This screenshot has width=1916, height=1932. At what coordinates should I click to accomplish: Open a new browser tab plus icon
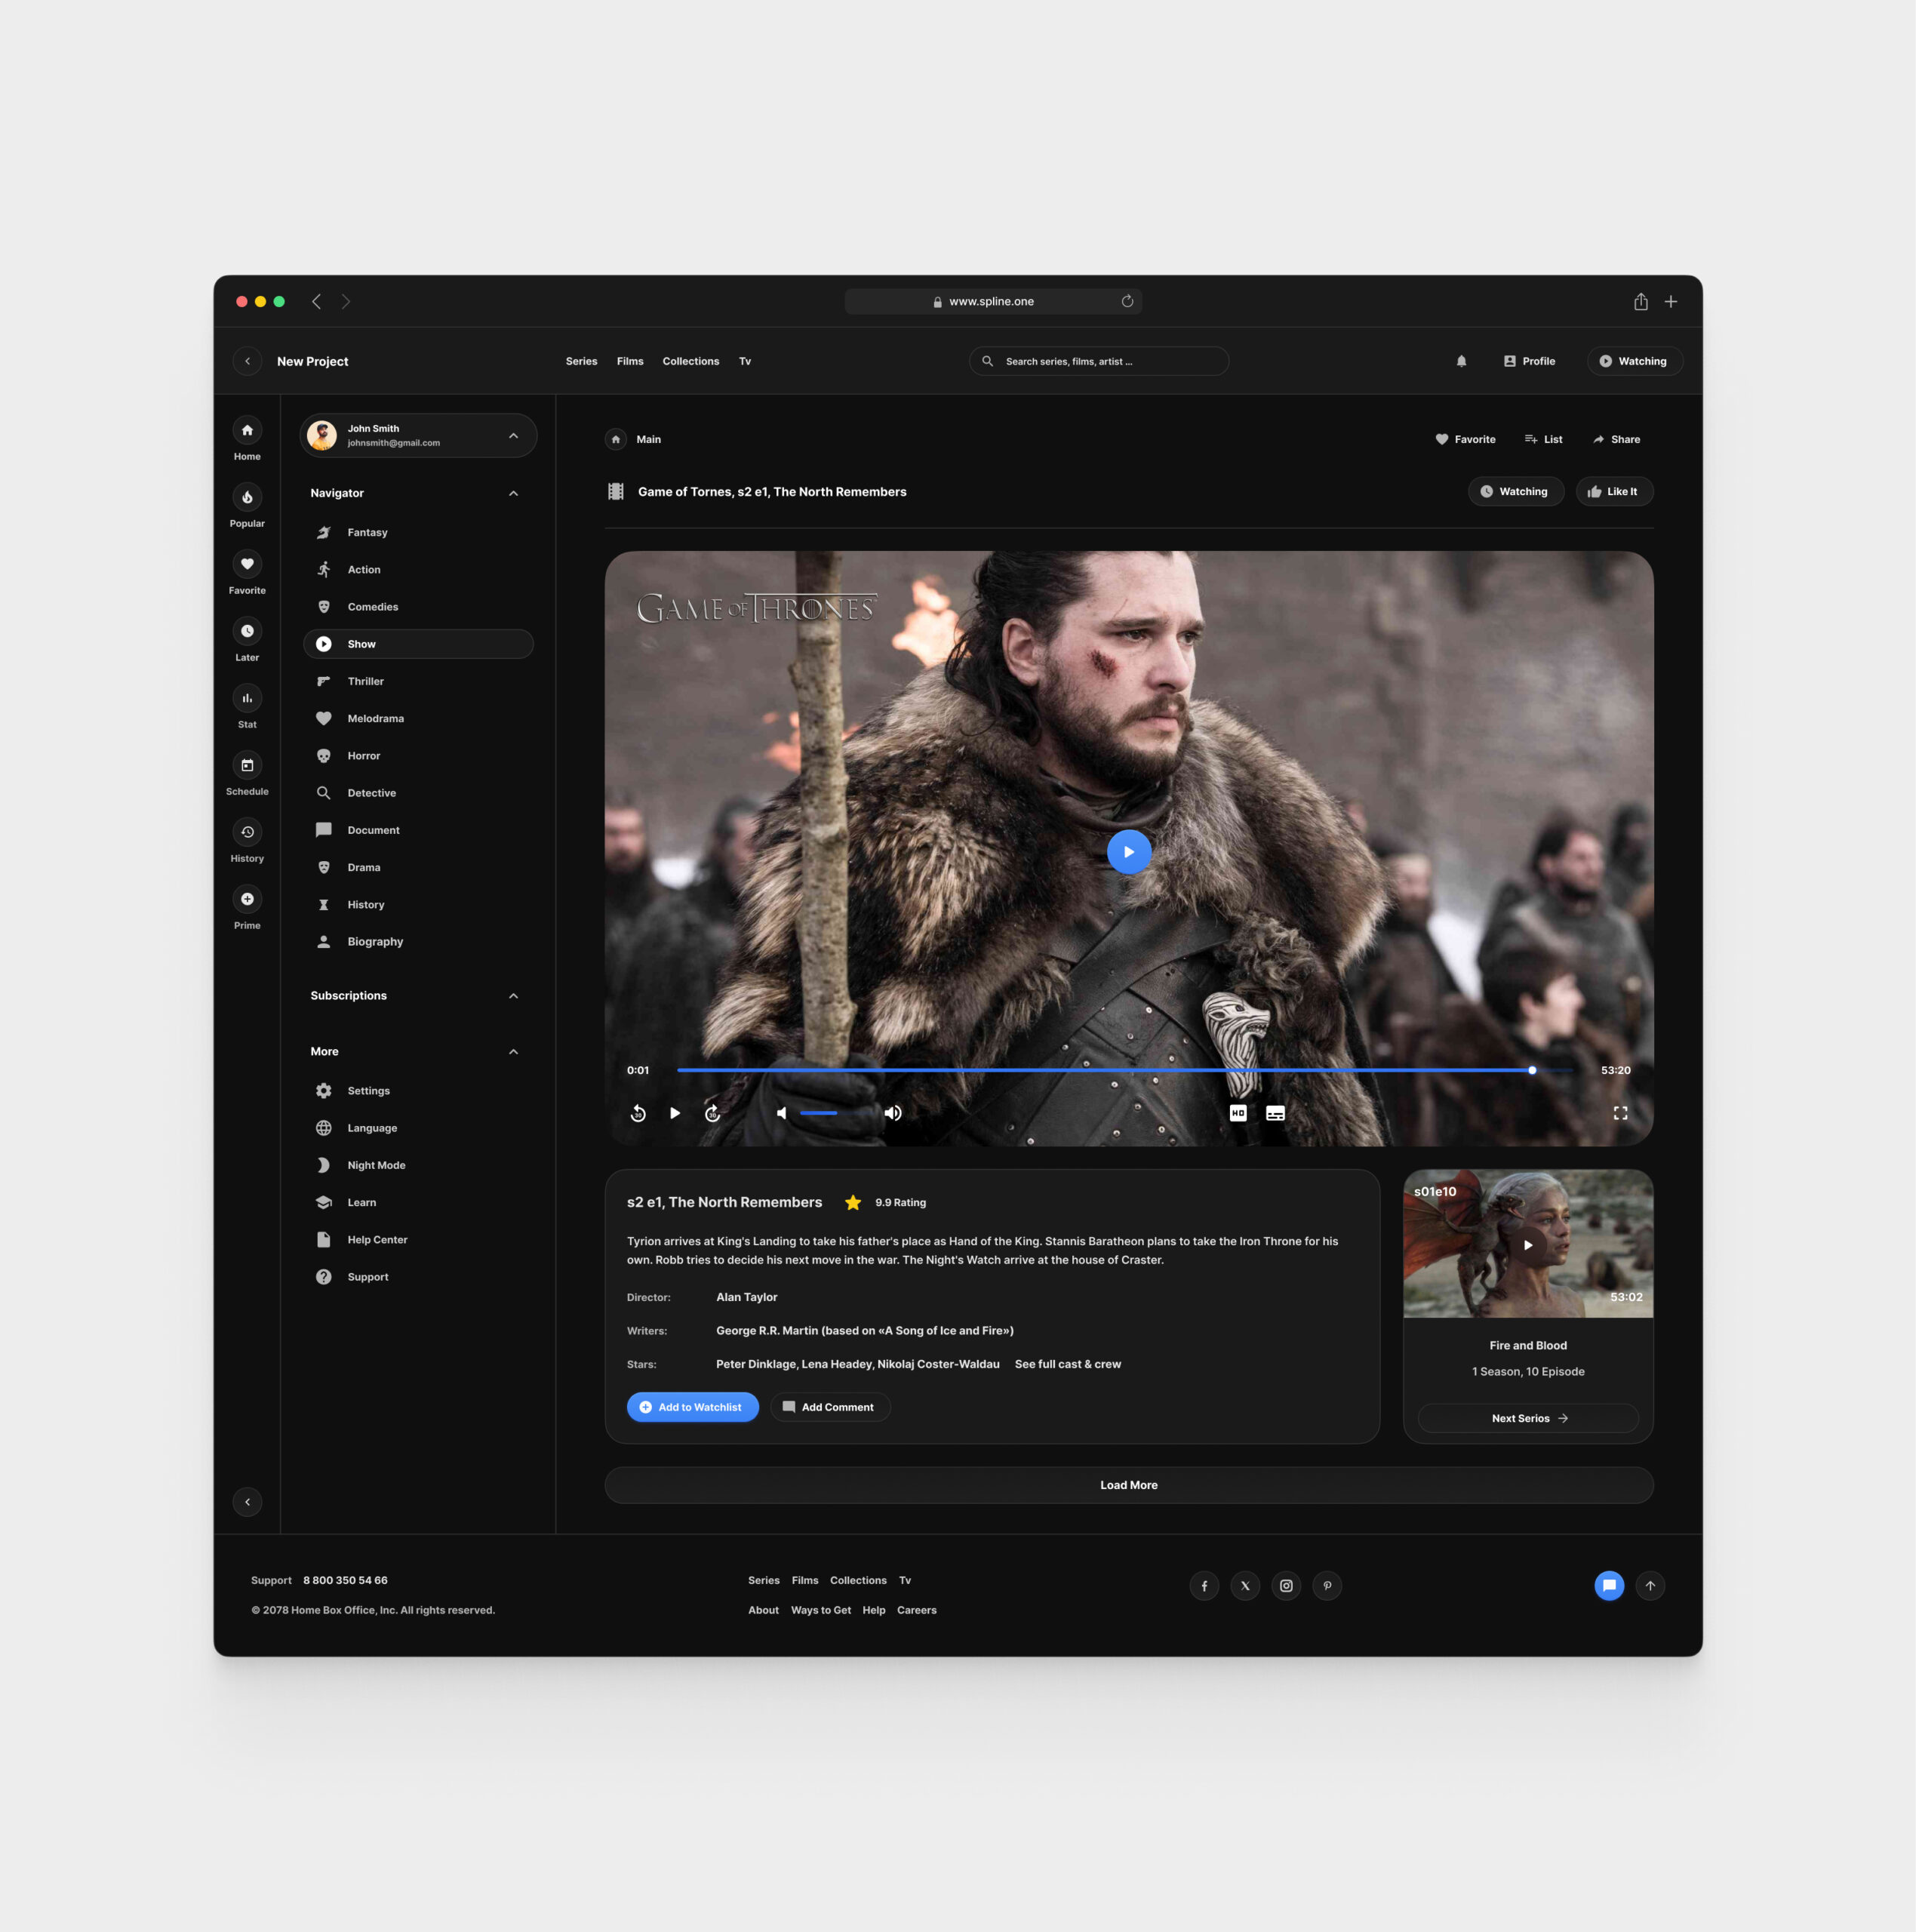point(1670,301)
